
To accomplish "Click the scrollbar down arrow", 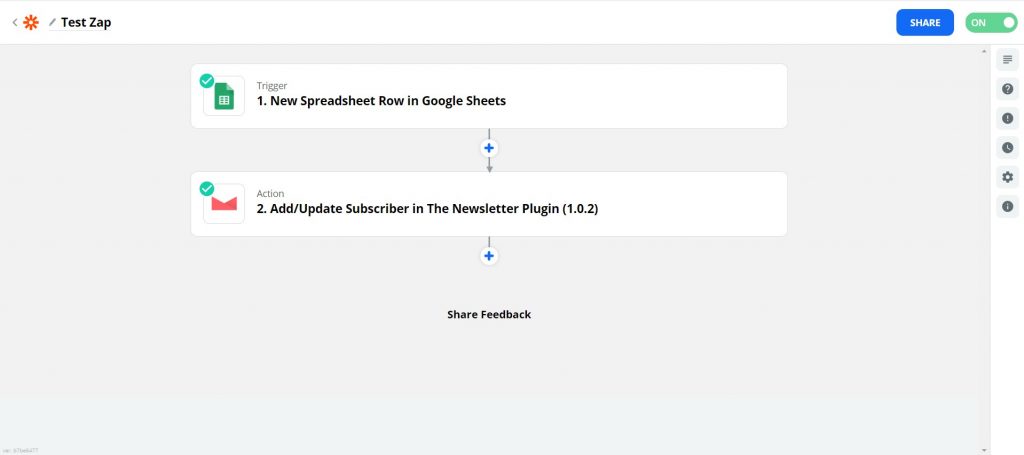I will (x=984, y=450).
